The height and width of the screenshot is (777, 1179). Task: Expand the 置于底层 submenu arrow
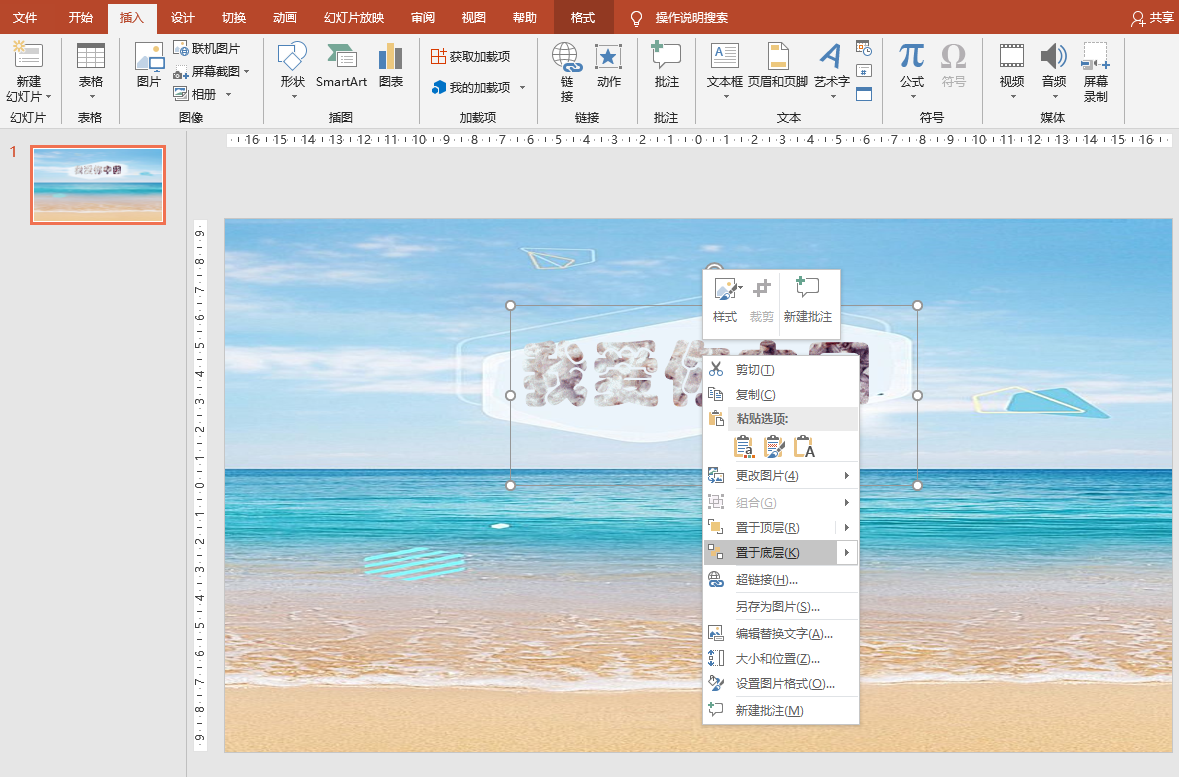pos(847,553)
